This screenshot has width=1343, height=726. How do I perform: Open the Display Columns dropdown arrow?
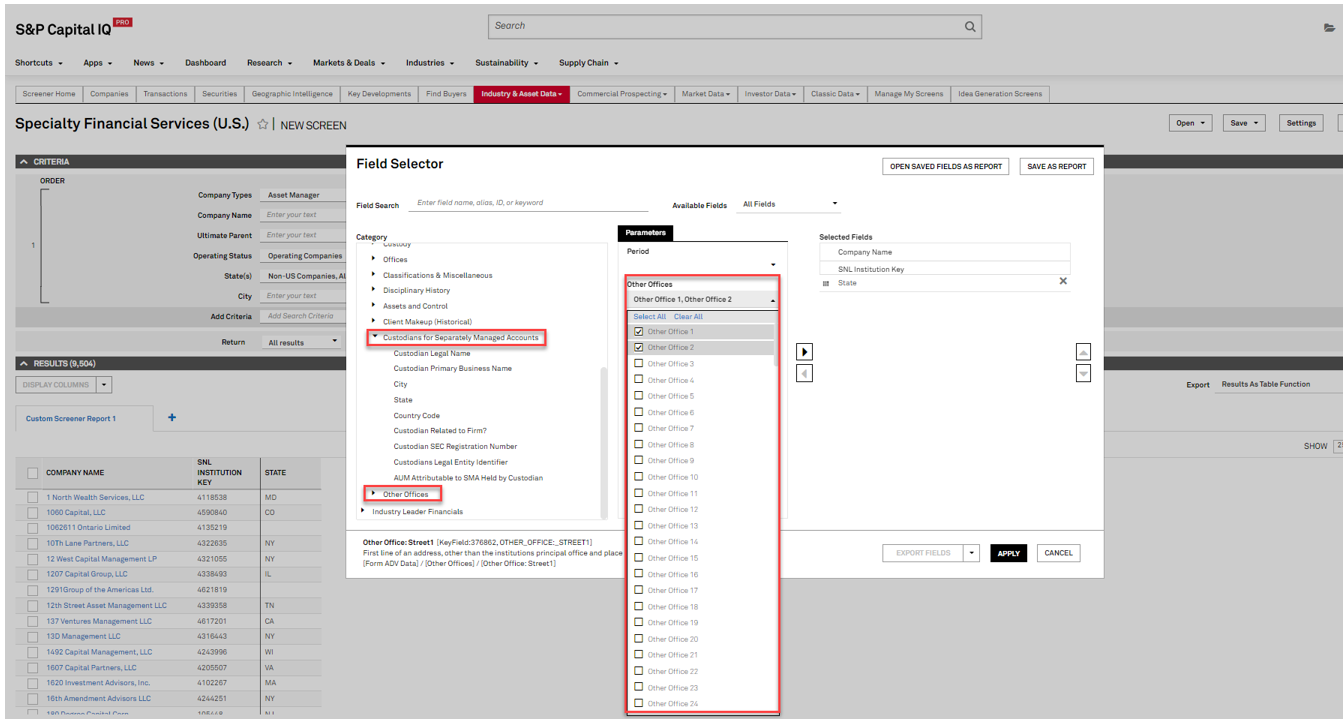104,385
